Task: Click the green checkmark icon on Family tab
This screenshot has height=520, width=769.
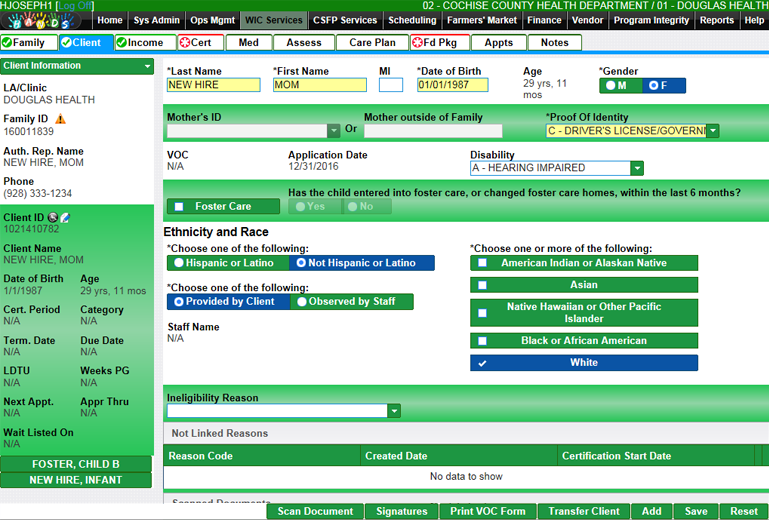Action: (x=7, y=43)
